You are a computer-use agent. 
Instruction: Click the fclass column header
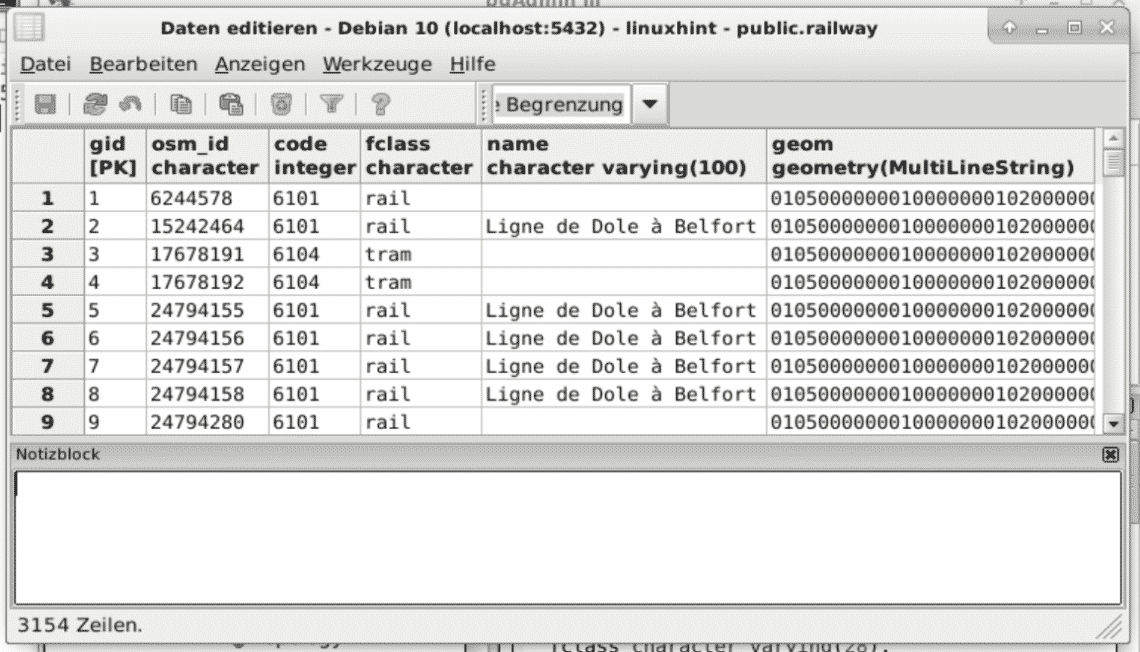(x=420, y=156)
